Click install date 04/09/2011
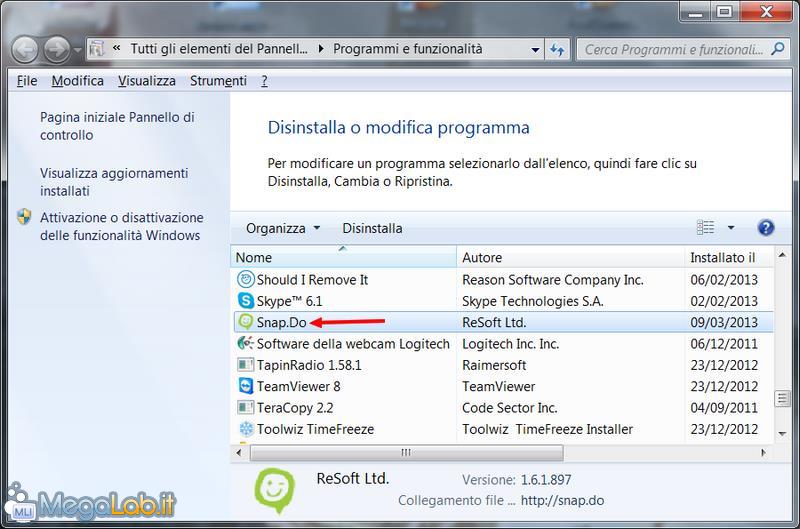 (724, 408)
